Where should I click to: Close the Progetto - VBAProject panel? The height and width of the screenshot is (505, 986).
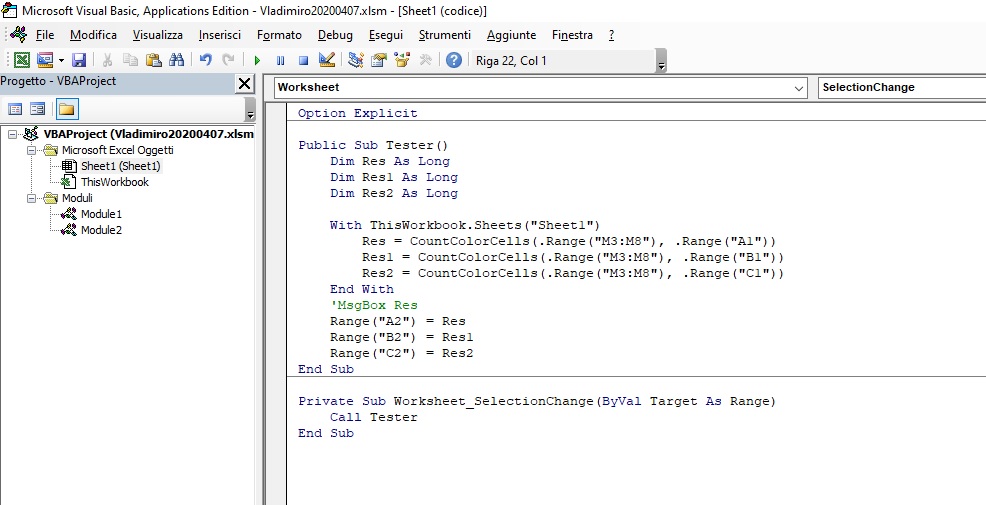click(x=244, y=84)
